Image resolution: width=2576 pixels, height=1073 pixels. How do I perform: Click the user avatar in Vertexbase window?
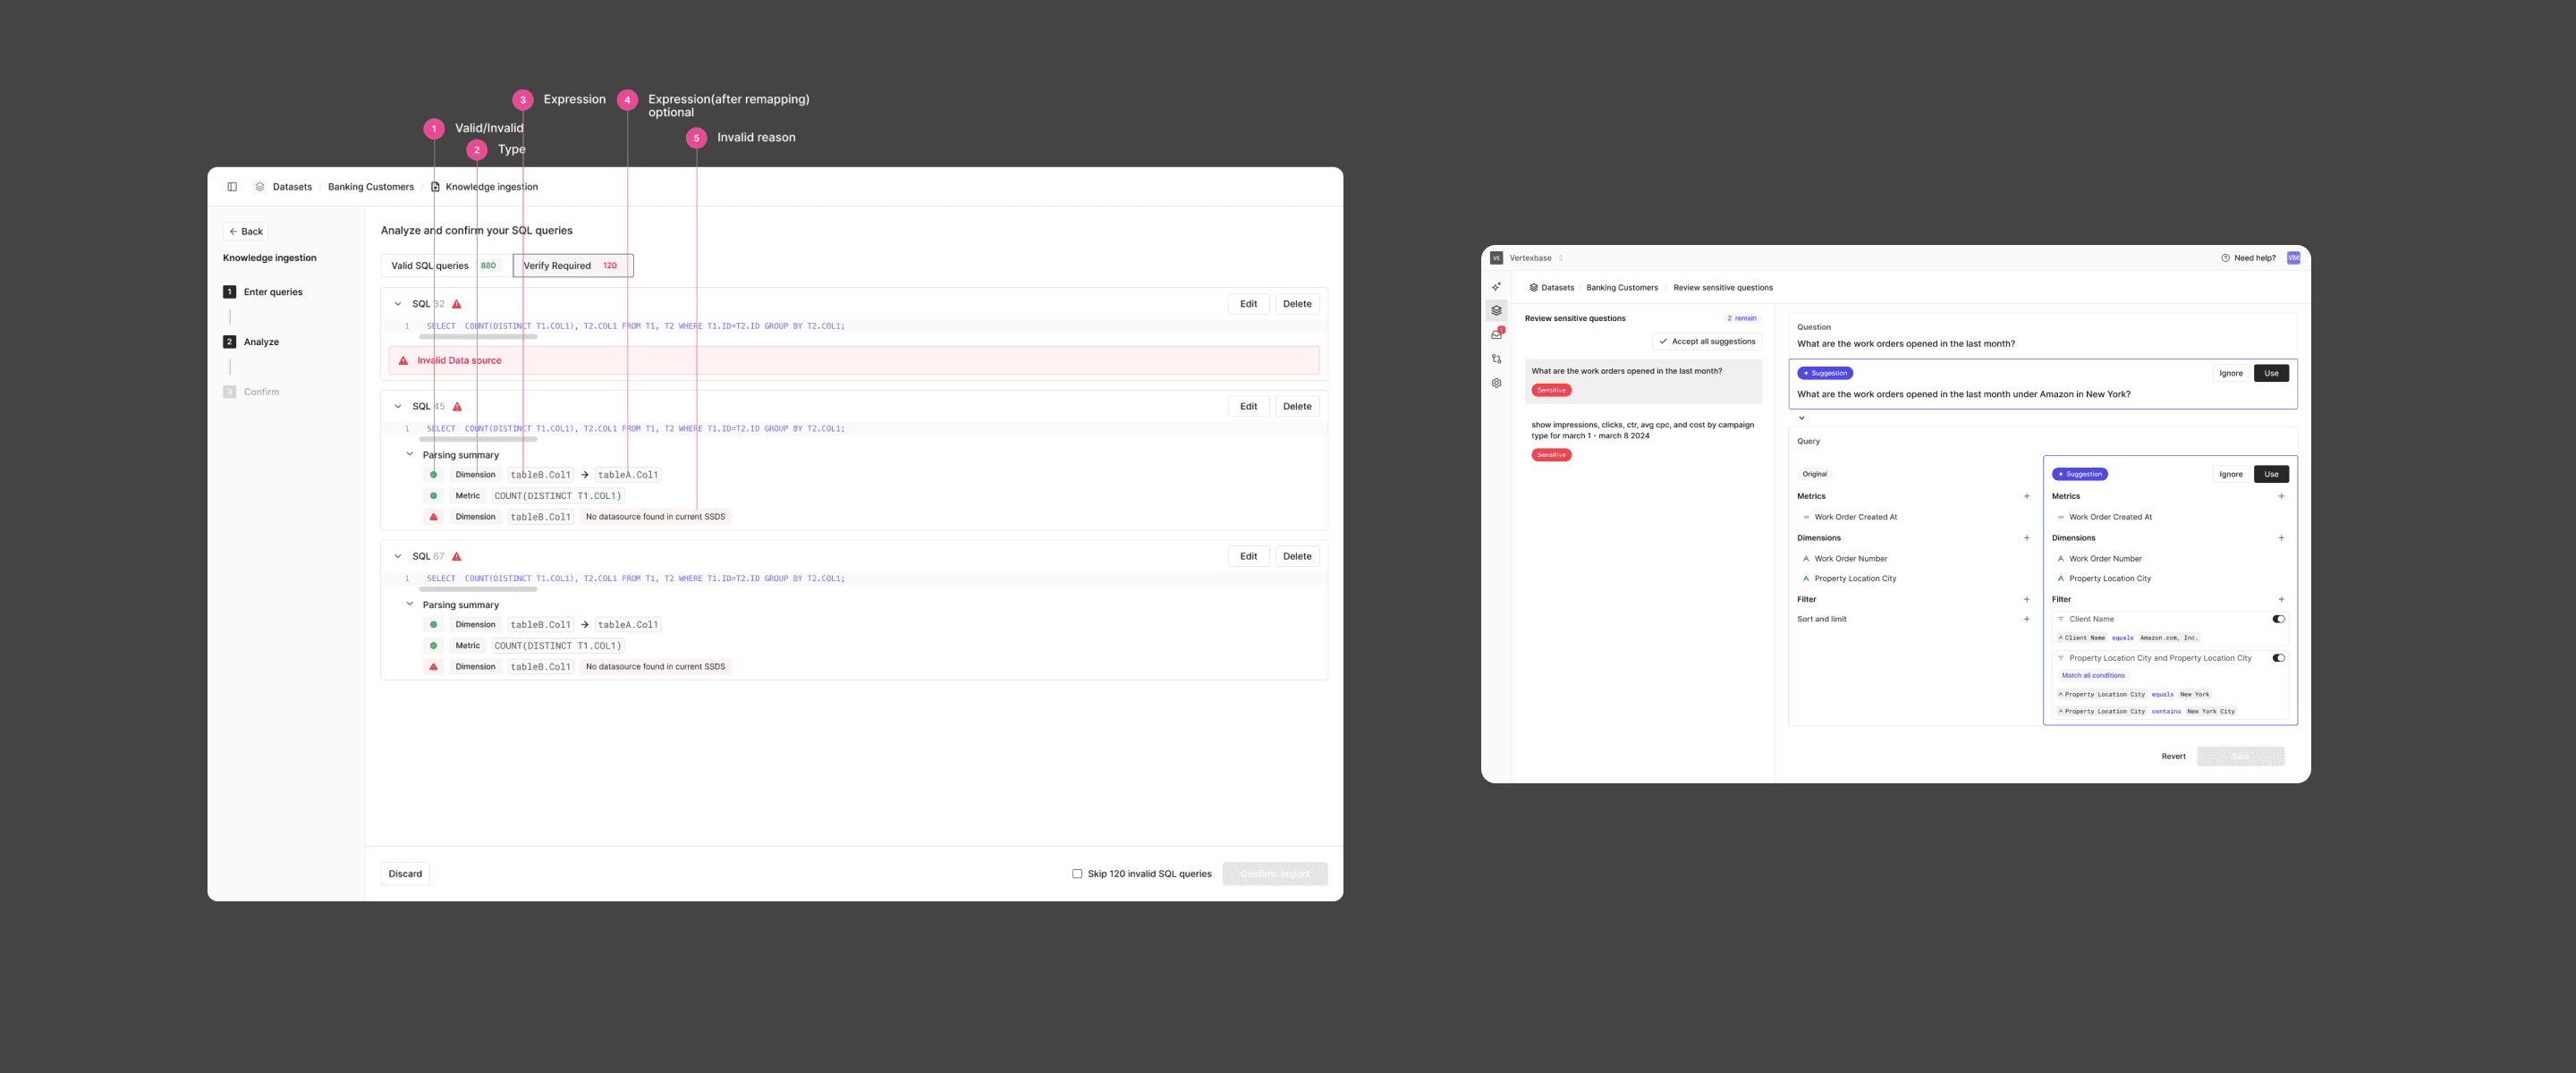coord(2293,258)
